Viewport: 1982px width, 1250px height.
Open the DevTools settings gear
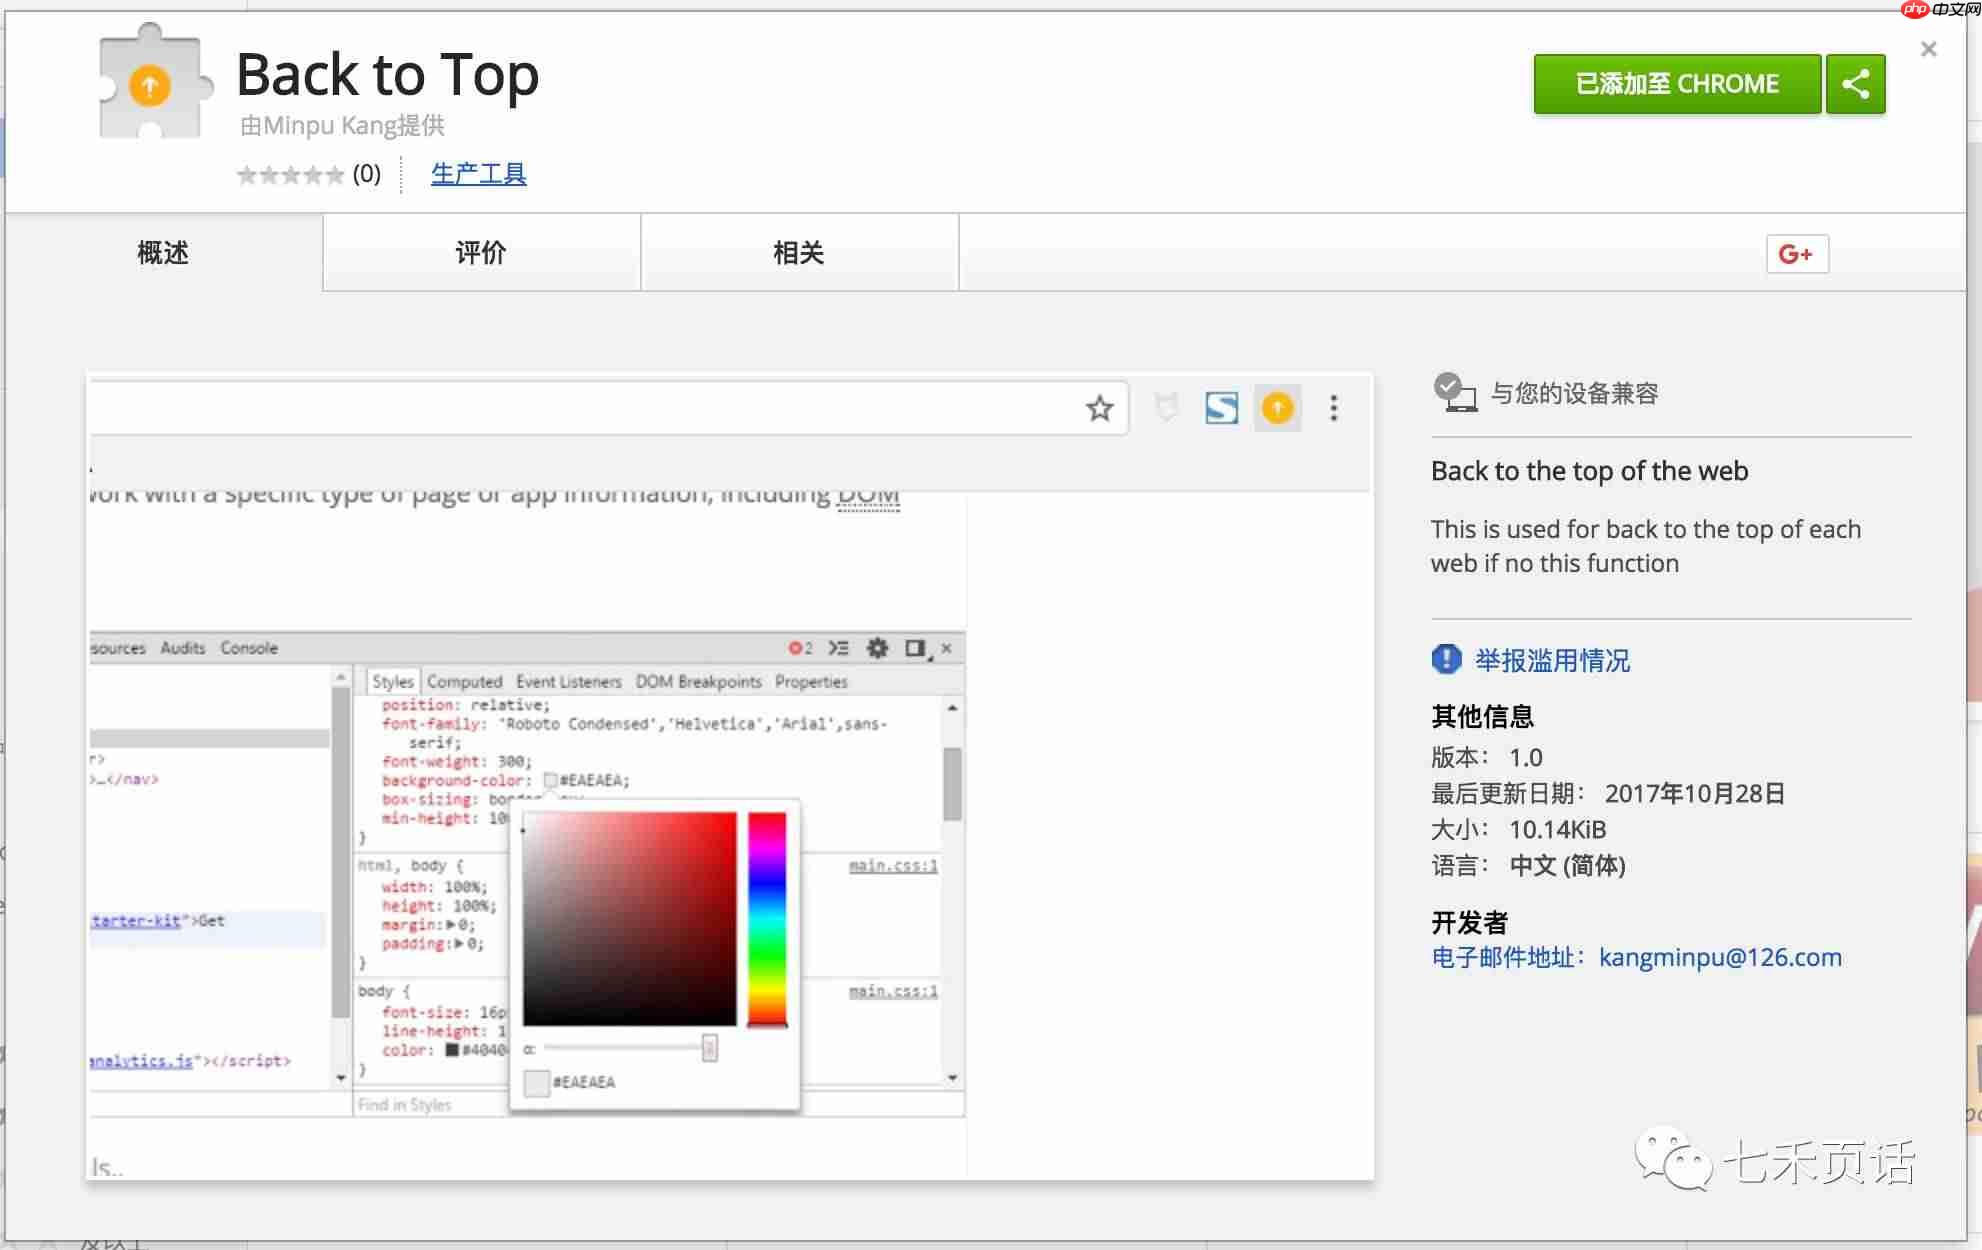(877, 647)
